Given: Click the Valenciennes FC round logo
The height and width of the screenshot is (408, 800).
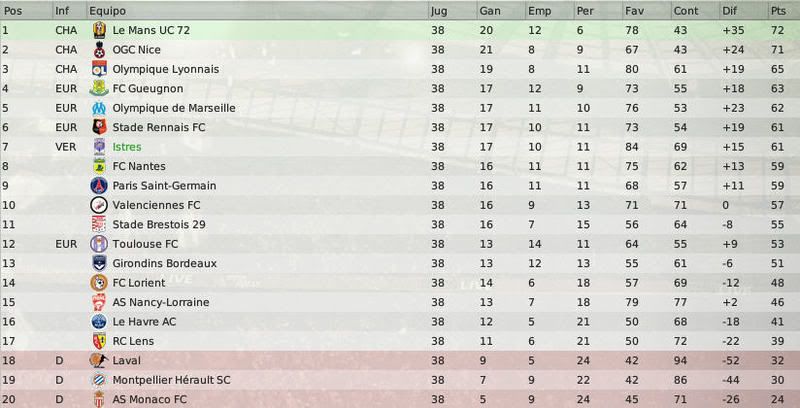Looking at the screenshot, I should 99,205.
